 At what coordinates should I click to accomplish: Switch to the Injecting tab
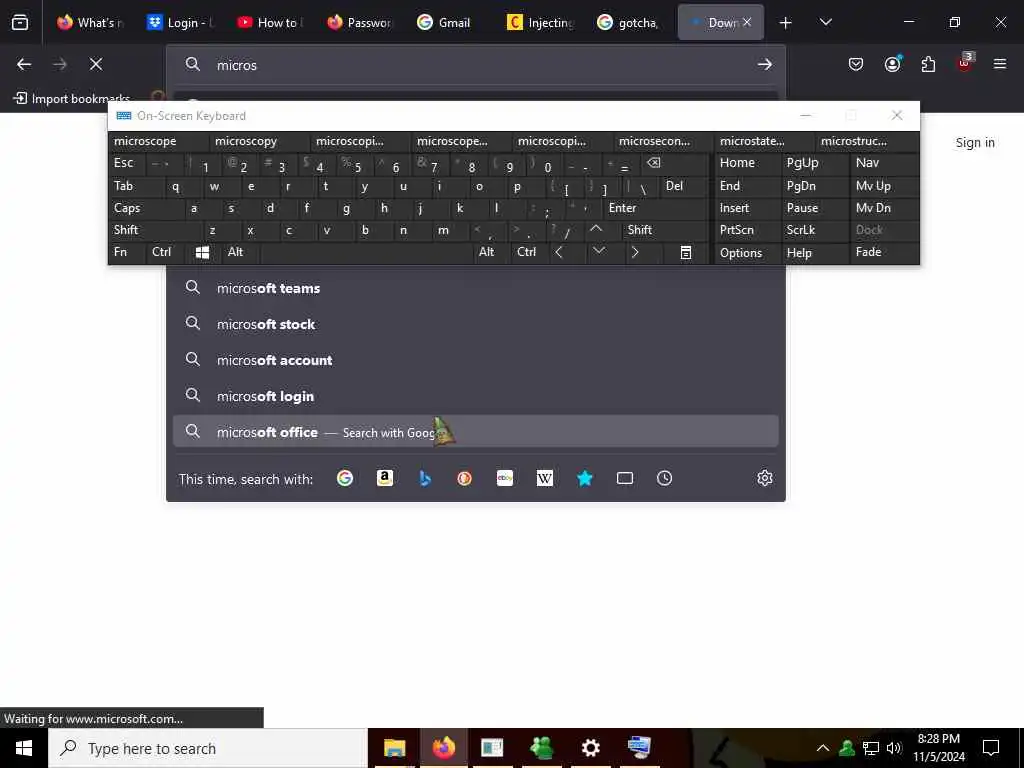(541, 23)
